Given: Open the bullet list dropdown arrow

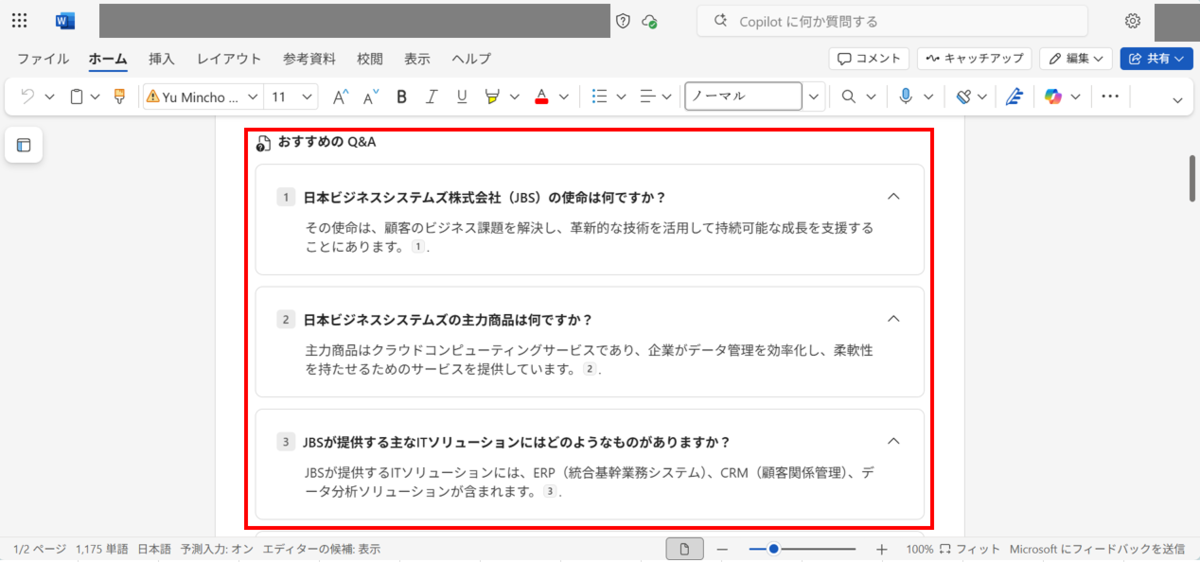Looking at the screenshot, I should pyautogui.click(x=621, y=97).
